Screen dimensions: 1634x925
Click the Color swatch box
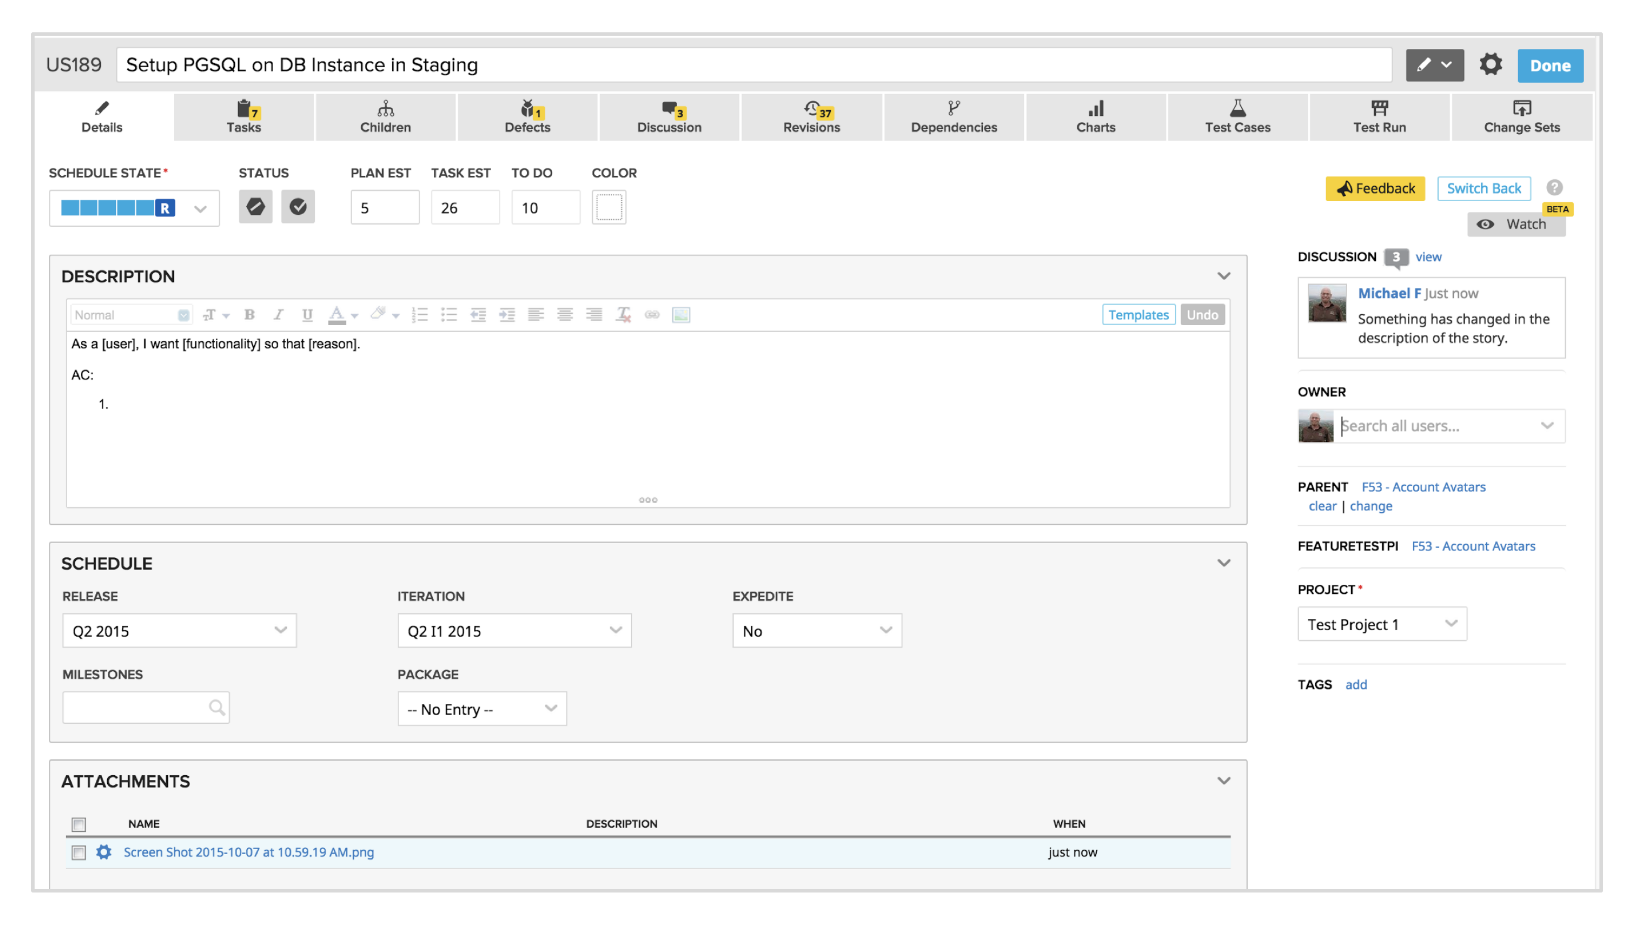pos(609,207)
